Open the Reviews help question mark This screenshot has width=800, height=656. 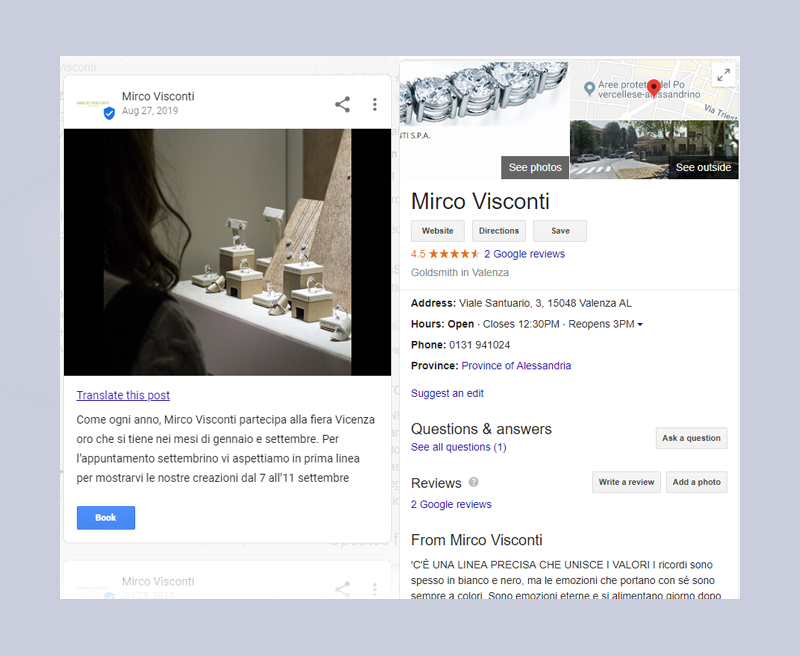(x=473, y=482)
